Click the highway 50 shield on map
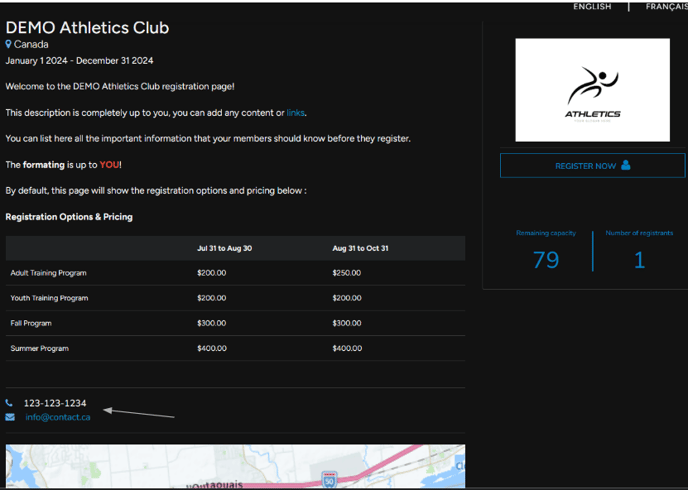Screen dimensions: 688x490 pyautogui.click(x=329, y=481)
